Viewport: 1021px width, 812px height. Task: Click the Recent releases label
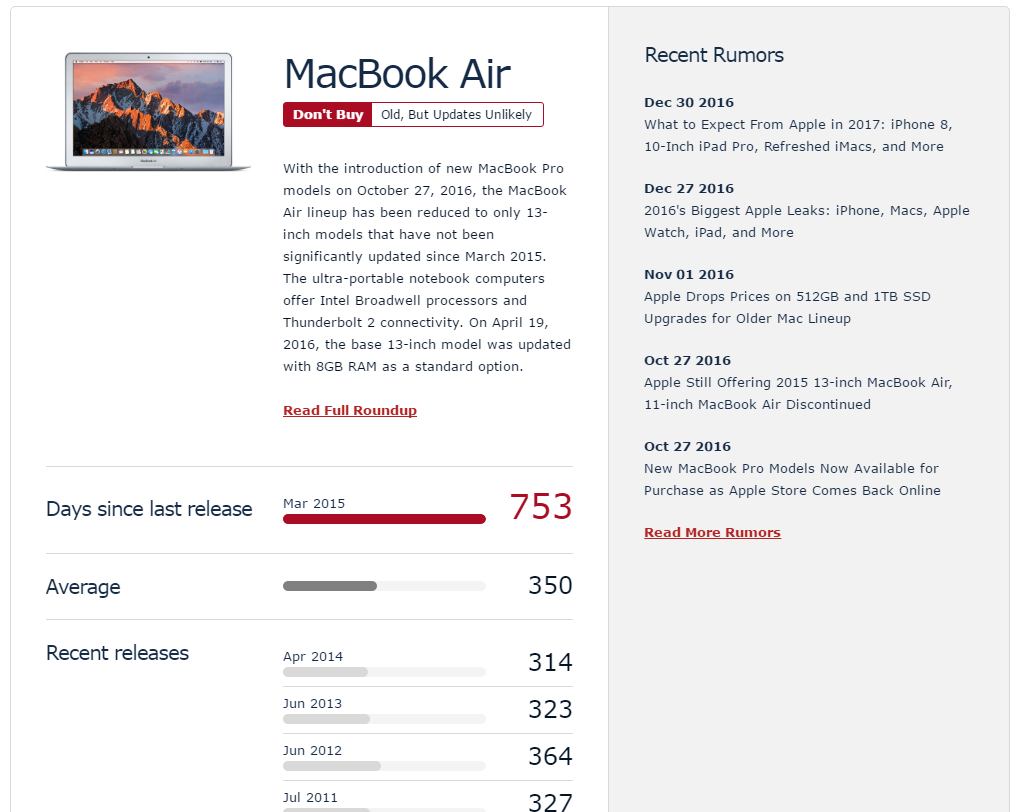click(117, 652)
